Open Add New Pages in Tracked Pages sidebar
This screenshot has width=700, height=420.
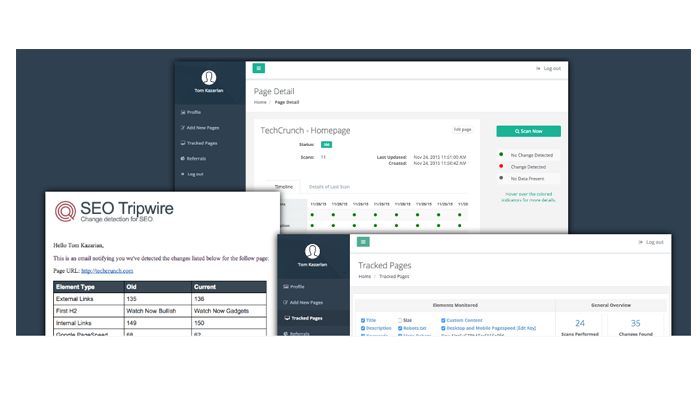[303, 302]
